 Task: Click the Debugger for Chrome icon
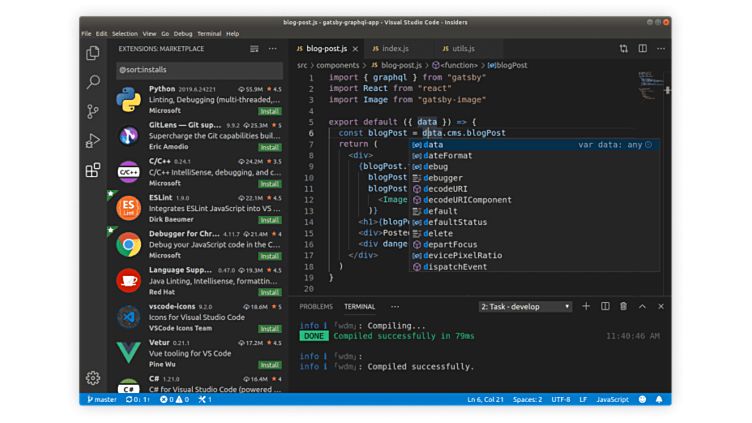[129, 245]
